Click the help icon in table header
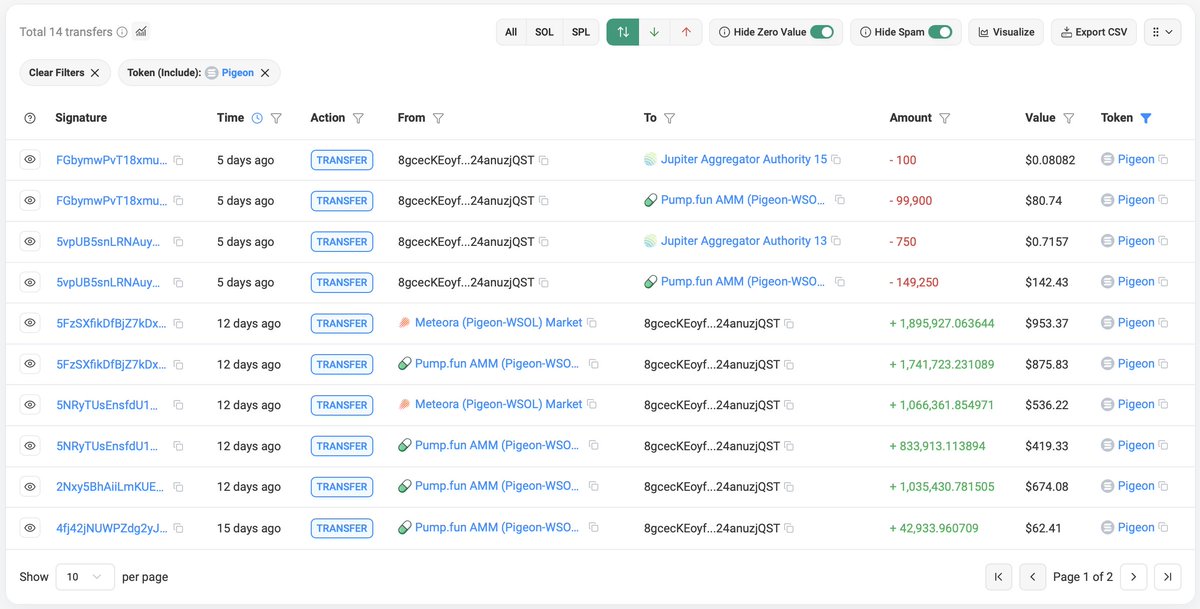The height and width of the screenshot is (609, 1200). pyautogui.click(x=30, y=118)
